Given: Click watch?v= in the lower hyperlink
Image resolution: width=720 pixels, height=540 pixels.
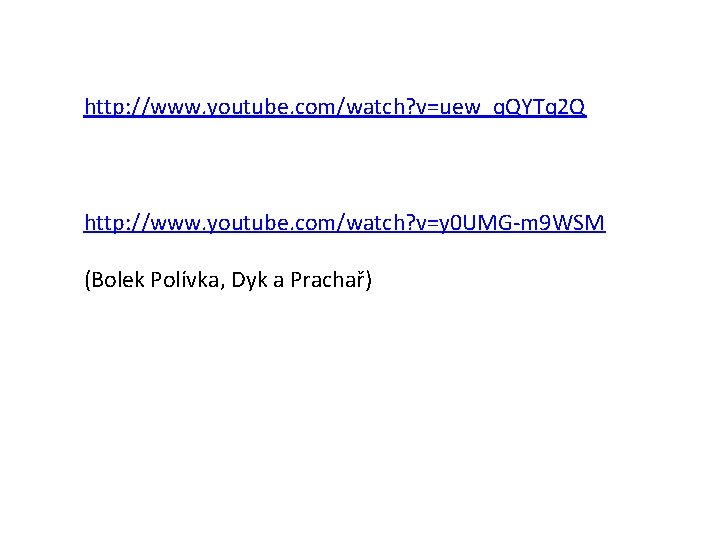Looking at the screenshot, I should 393,223.
